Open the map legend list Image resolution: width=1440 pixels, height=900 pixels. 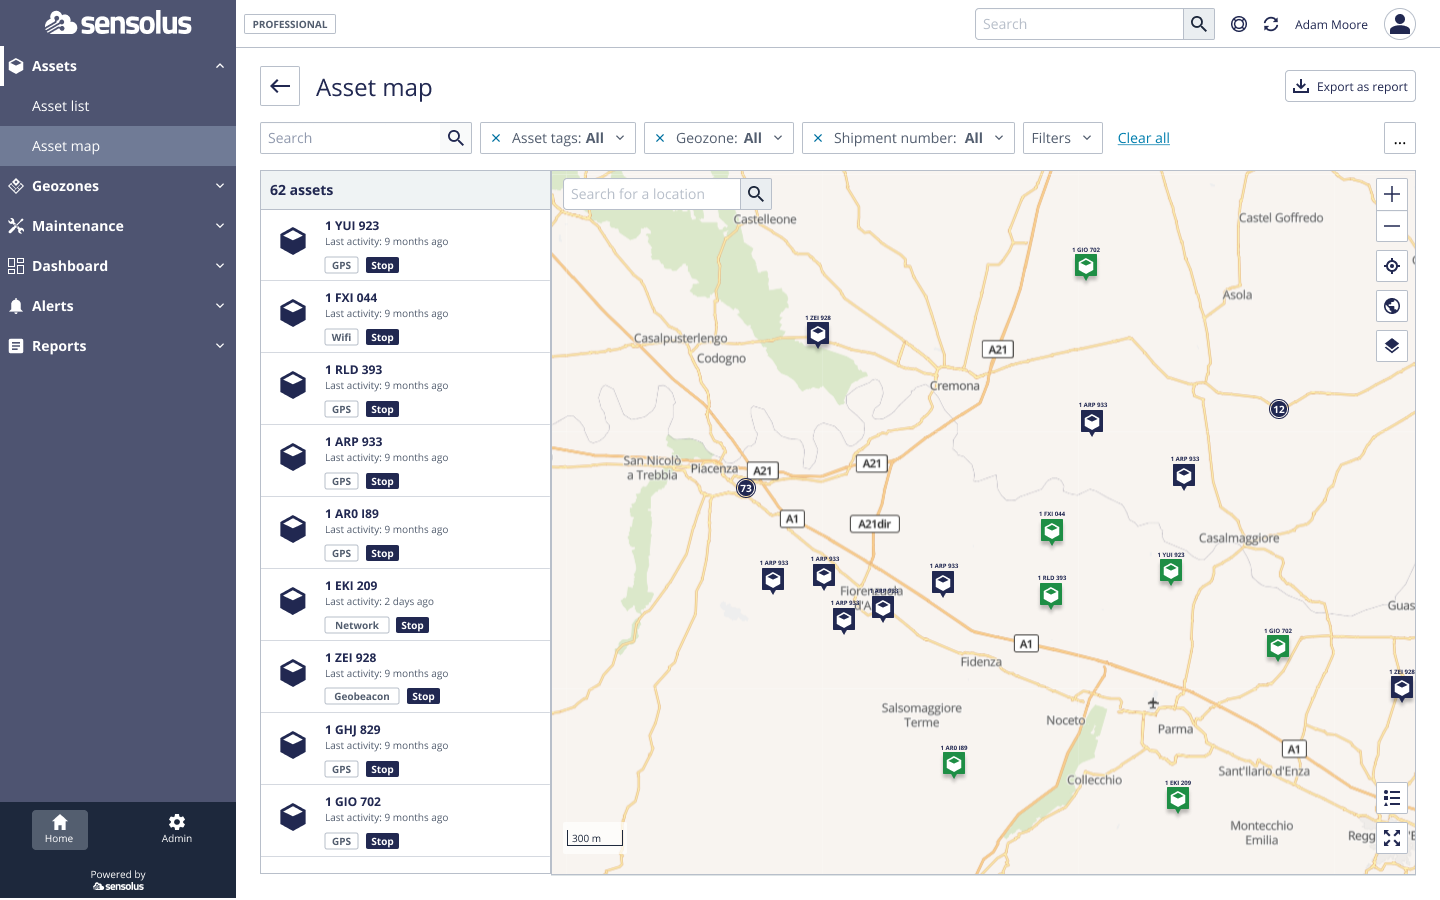[1391, 797]
